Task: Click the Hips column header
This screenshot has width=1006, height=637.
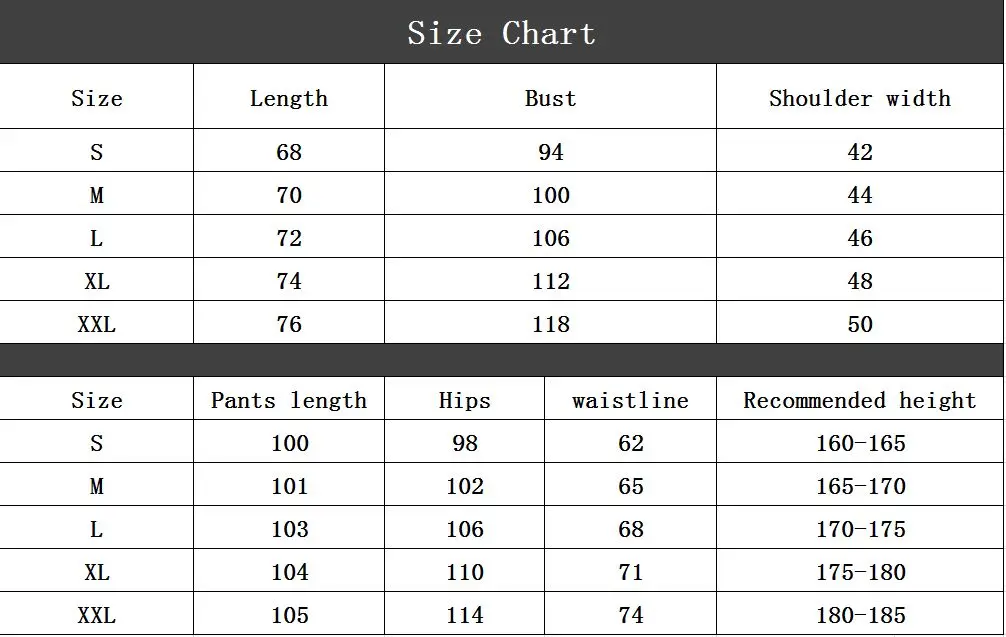Action: pyautogui.click(x=464, y=401)
